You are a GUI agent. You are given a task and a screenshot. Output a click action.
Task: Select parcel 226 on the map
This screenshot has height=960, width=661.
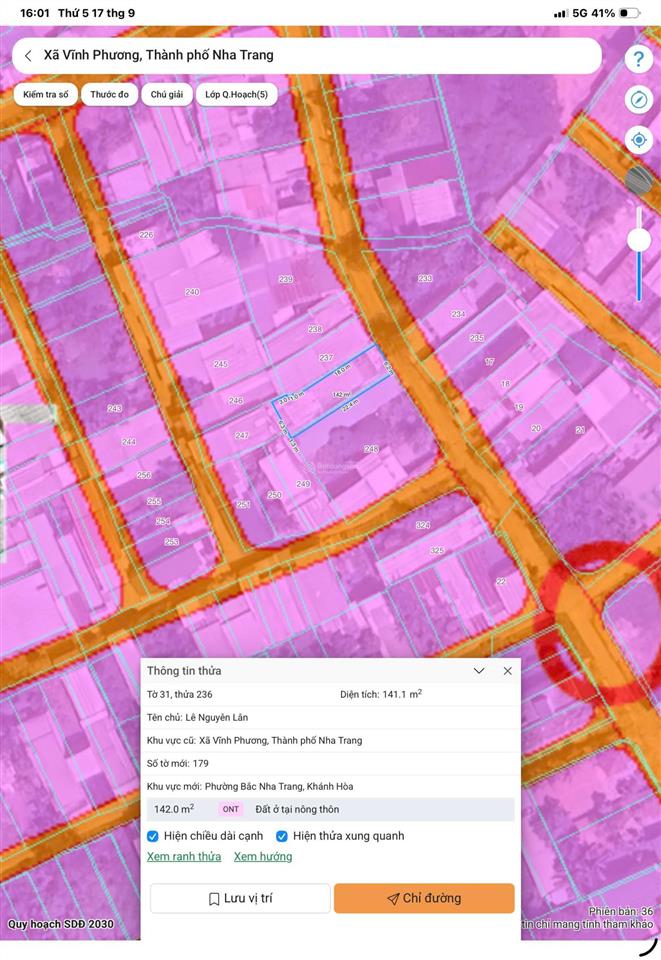pos(146,234)
